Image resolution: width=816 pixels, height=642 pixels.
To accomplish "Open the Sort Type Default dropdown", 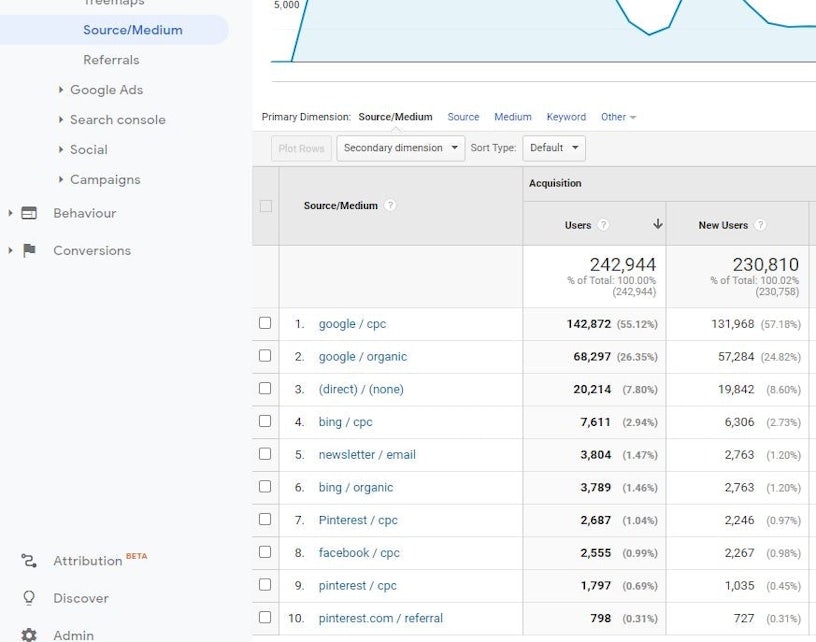I will click(x=554, y=148).
